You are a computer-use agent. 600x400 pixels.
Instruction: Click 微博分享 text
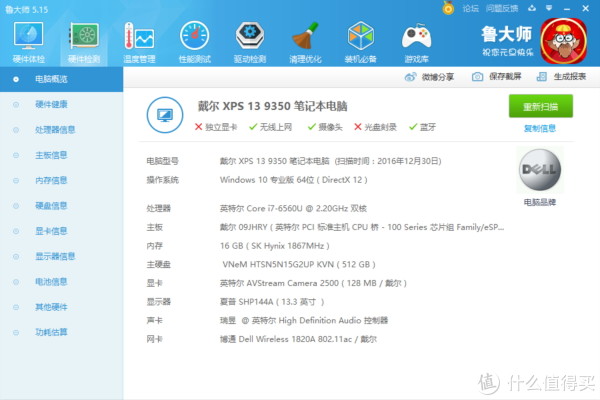[x=438, y=77]
